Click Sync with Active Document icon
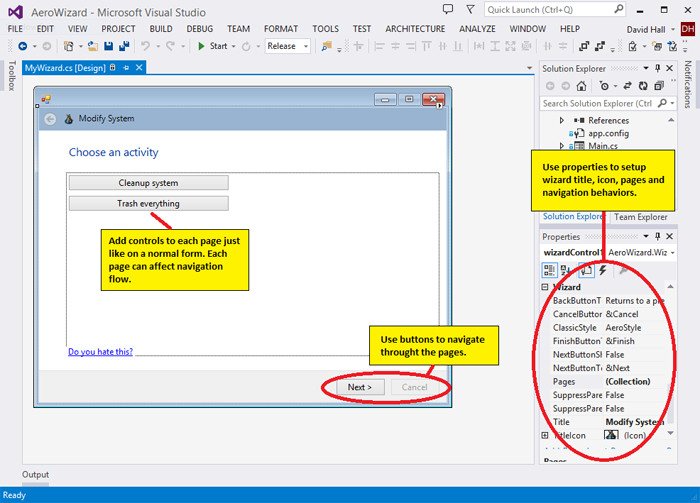 click(627, 86)
